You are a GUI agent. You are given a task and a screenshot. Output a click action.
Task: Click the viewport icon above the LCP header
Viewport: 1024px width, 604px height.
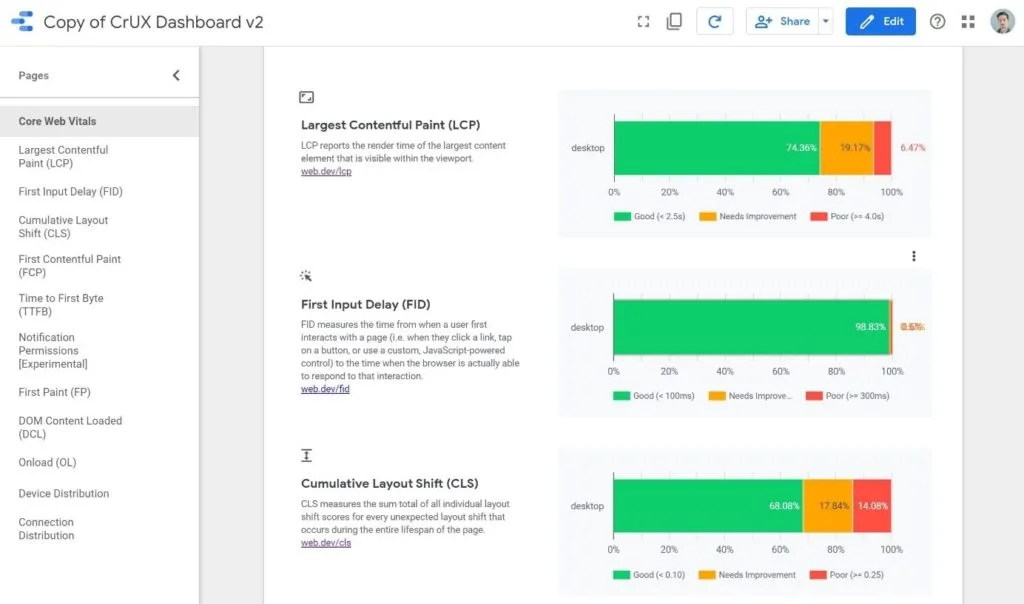coord(305,97)
